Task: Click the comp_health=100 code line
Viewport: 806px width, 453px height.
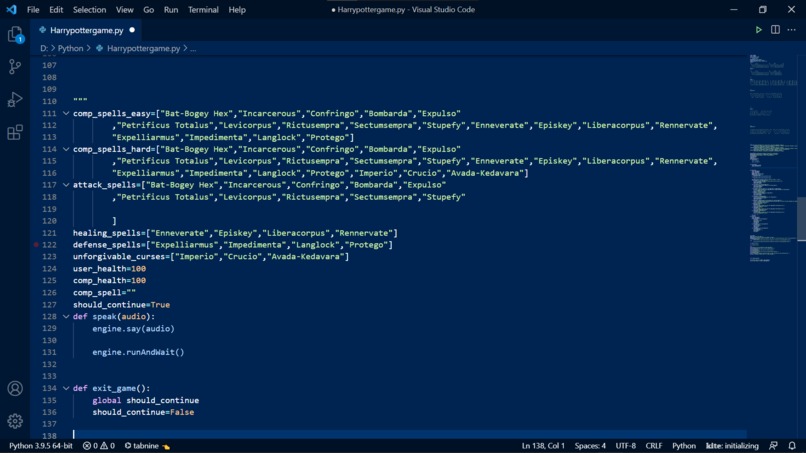Action: (109, 280)
